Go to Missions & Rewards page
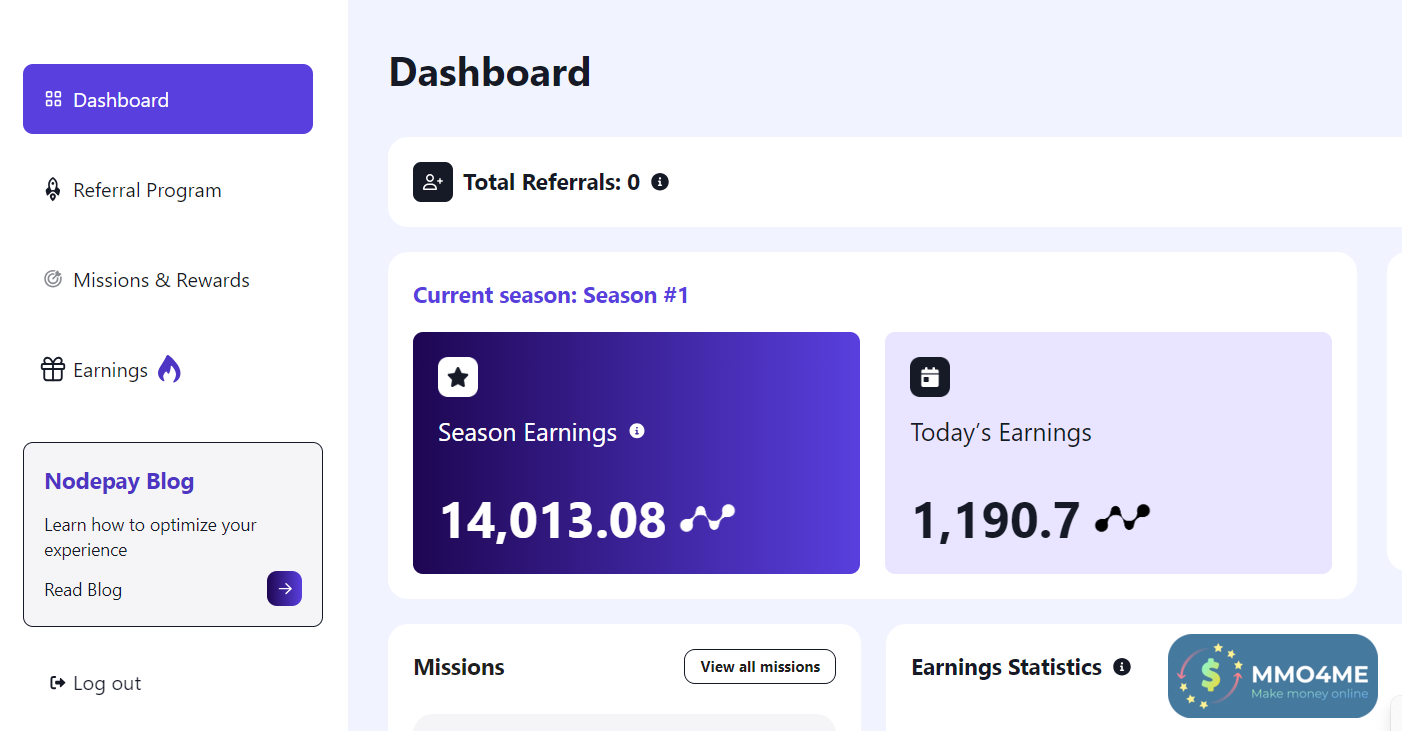 coord(161,280)
